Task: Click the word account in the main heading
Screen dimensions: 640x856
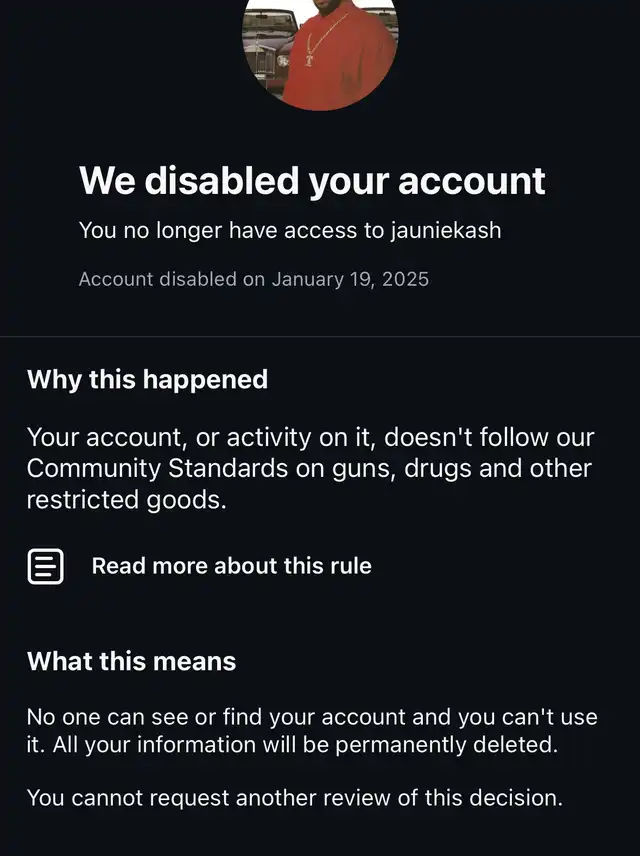Action: (x=472, y=181)
